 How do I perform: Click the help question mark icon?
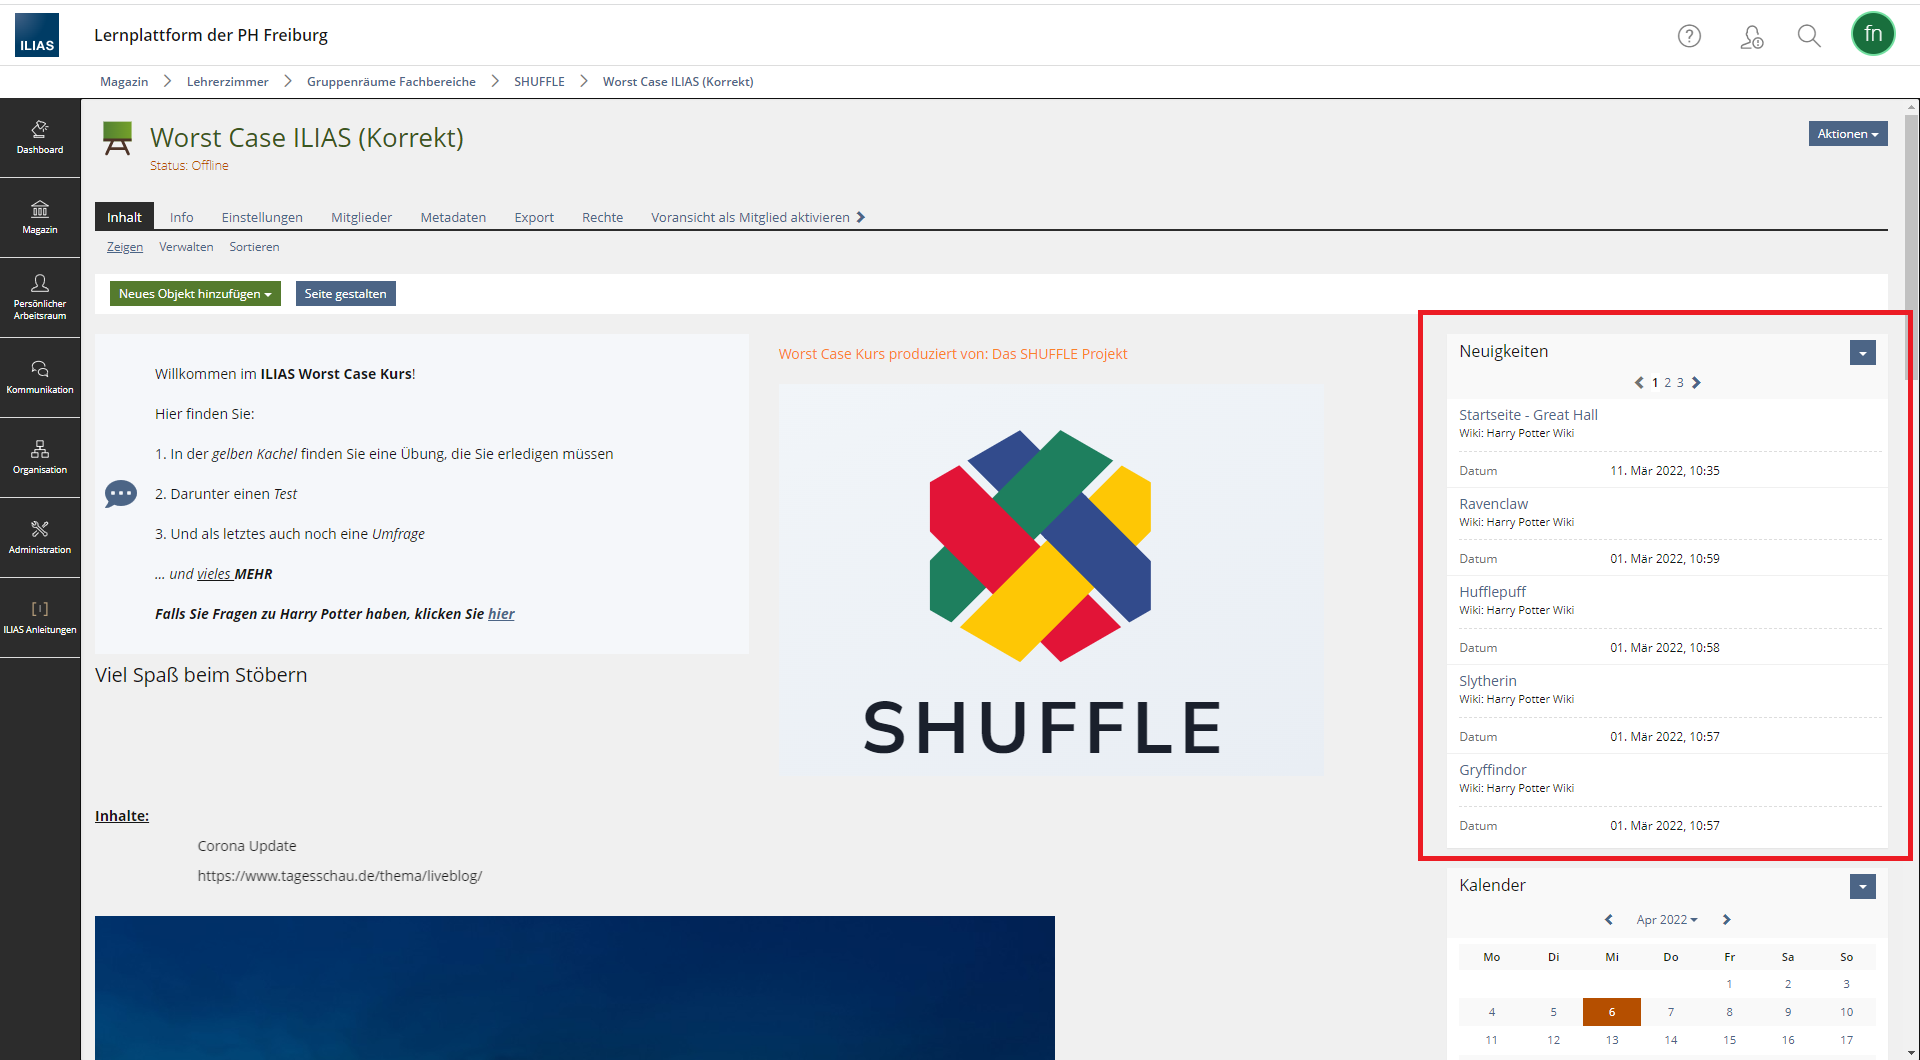(x=1689, y=36)
